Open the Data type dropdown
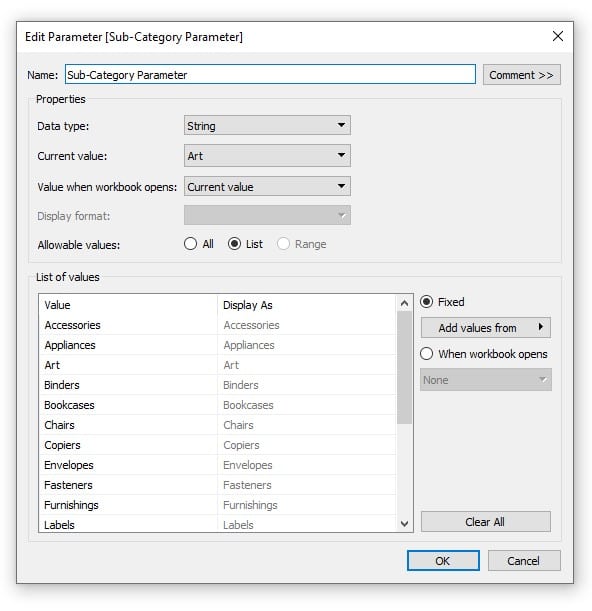 click(267, 125)
